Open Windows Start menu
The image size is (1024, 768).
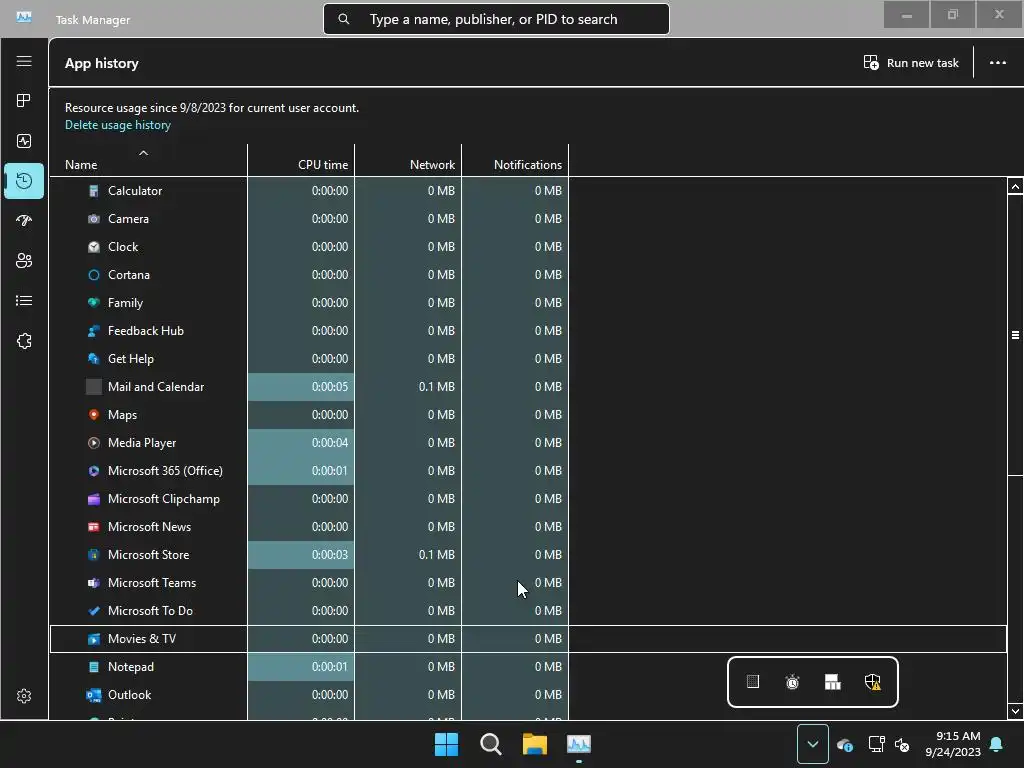pyautogui.click(x=447, y=744)
